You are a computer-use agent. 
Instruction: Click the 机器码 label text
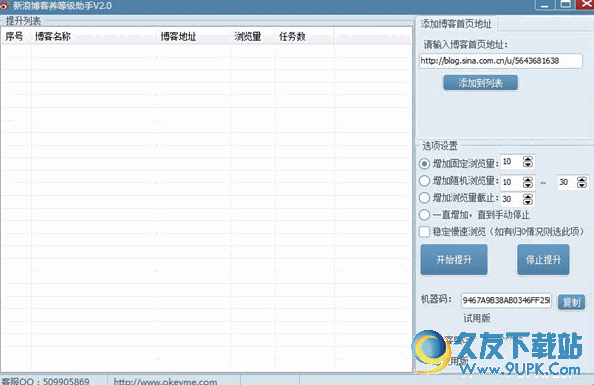point(436,299)
